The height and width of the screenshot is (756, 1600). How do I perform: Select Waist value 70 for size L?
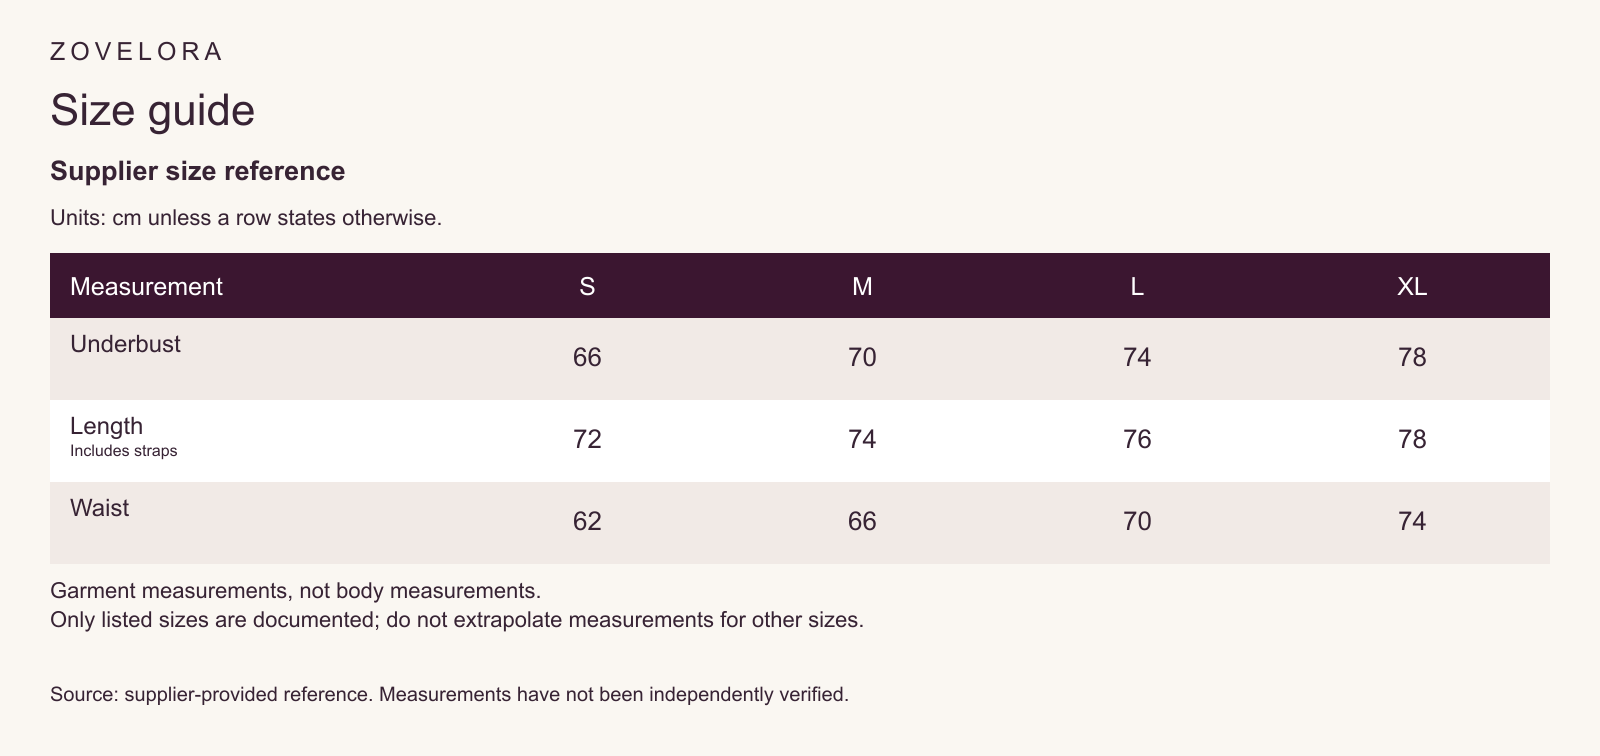point(1137,522)
